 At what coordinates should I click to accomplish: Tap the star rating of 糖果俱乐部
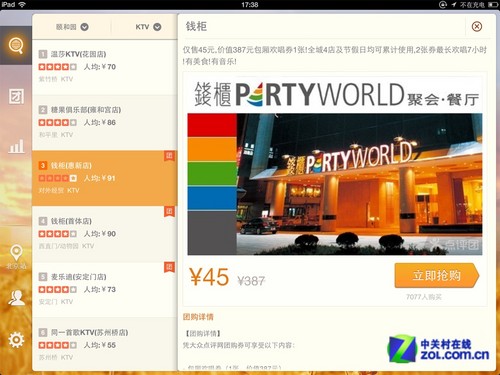click(x=58, y=123)
